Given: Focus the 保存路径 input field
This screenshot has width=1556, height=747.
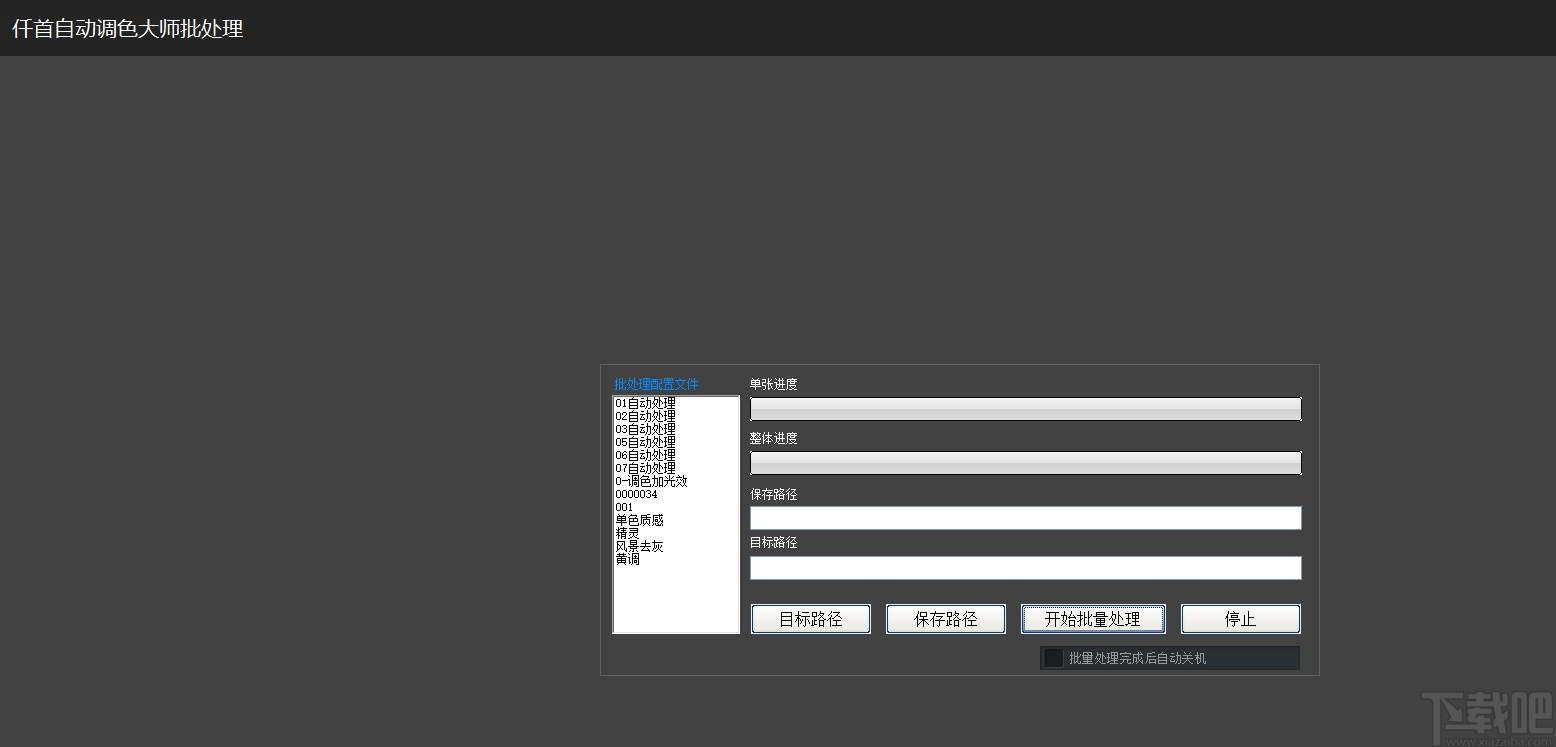Looking at the screenshot, I should click(1026, 518).
